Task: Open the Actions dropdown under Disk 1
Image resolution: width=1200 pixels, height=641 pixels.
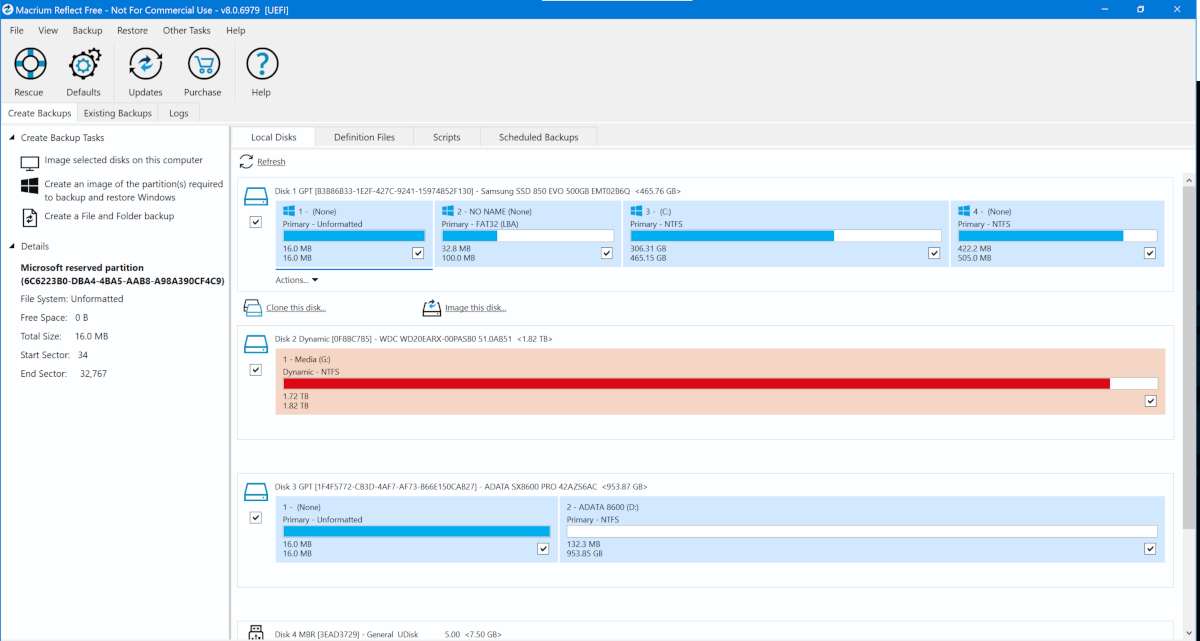Action: [x=297, y=280]
